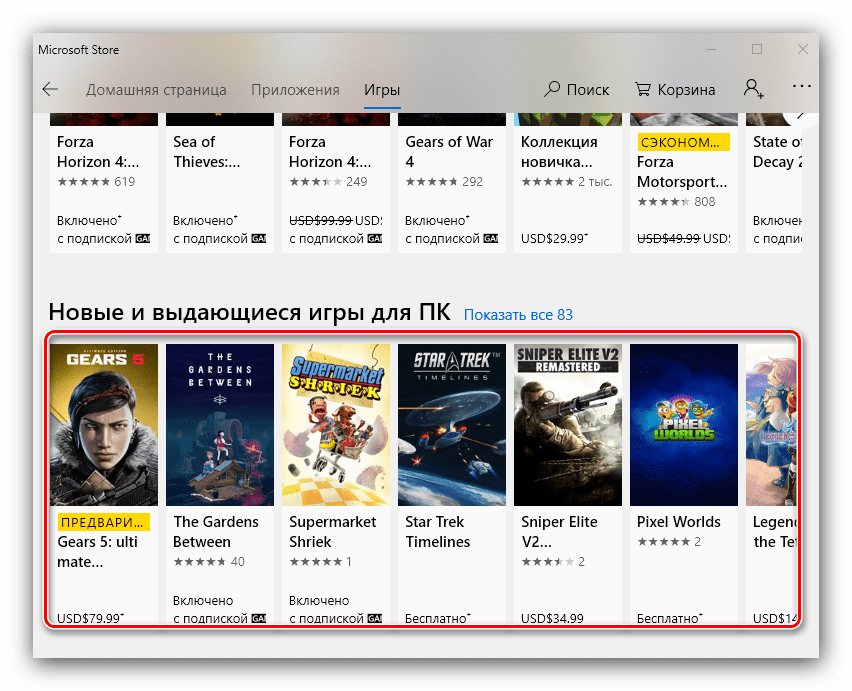
Task: Switch to Приложения tab
Action: (295, 90)
